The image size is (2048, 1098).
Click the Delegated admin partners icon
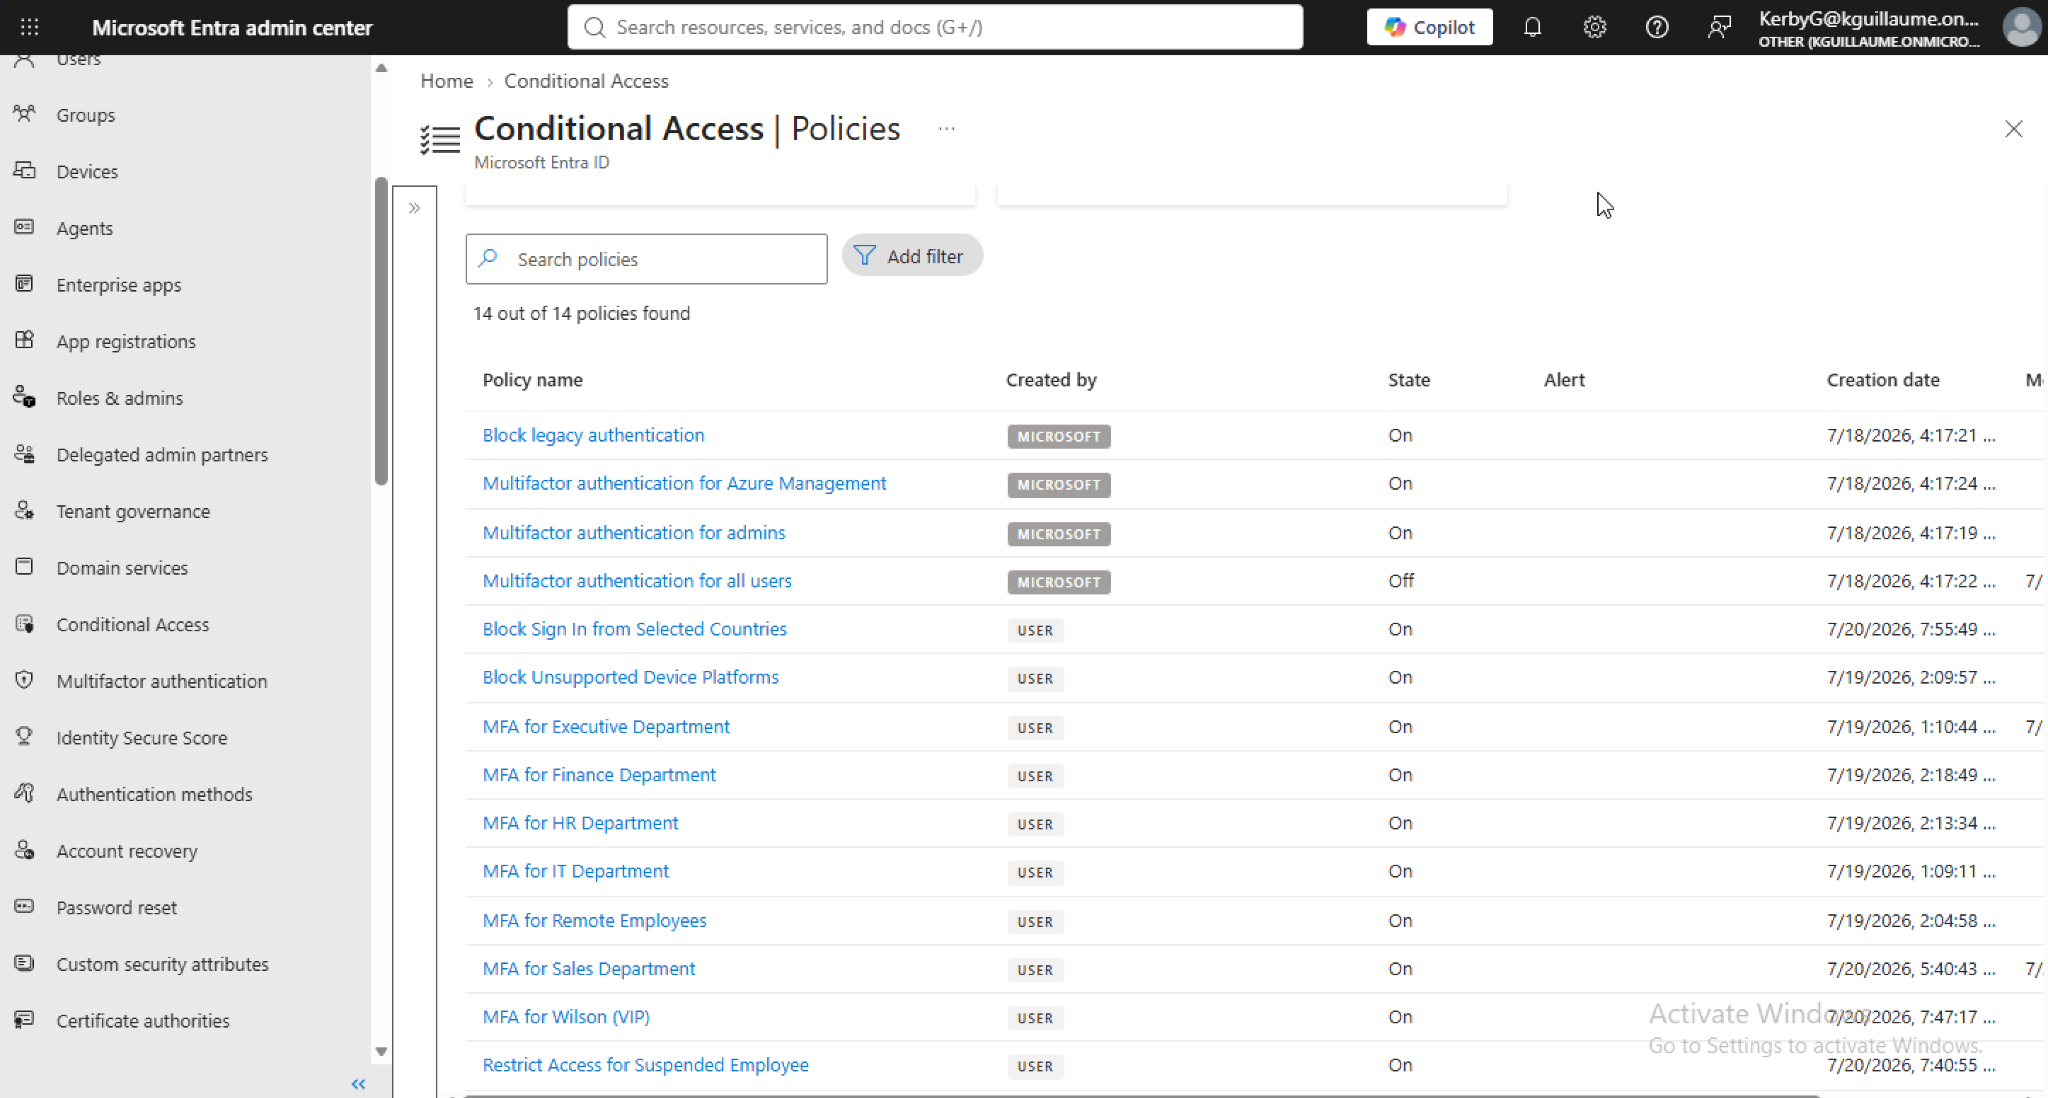[x=25, y=454]
